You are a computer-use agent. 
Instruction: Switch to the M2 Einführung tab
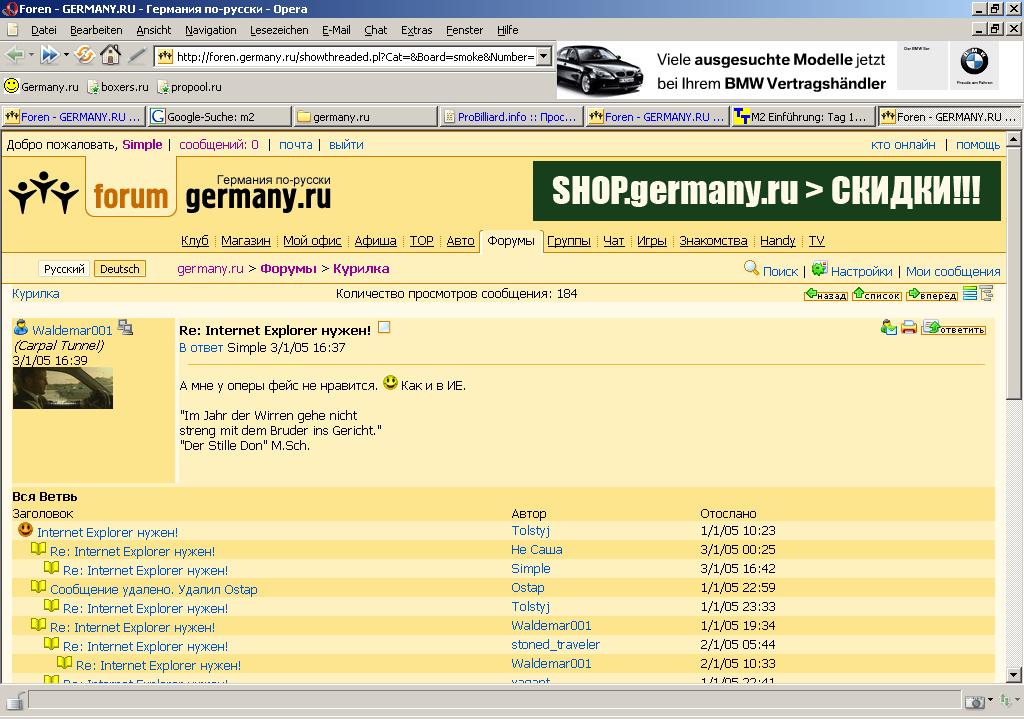point(803,117)
